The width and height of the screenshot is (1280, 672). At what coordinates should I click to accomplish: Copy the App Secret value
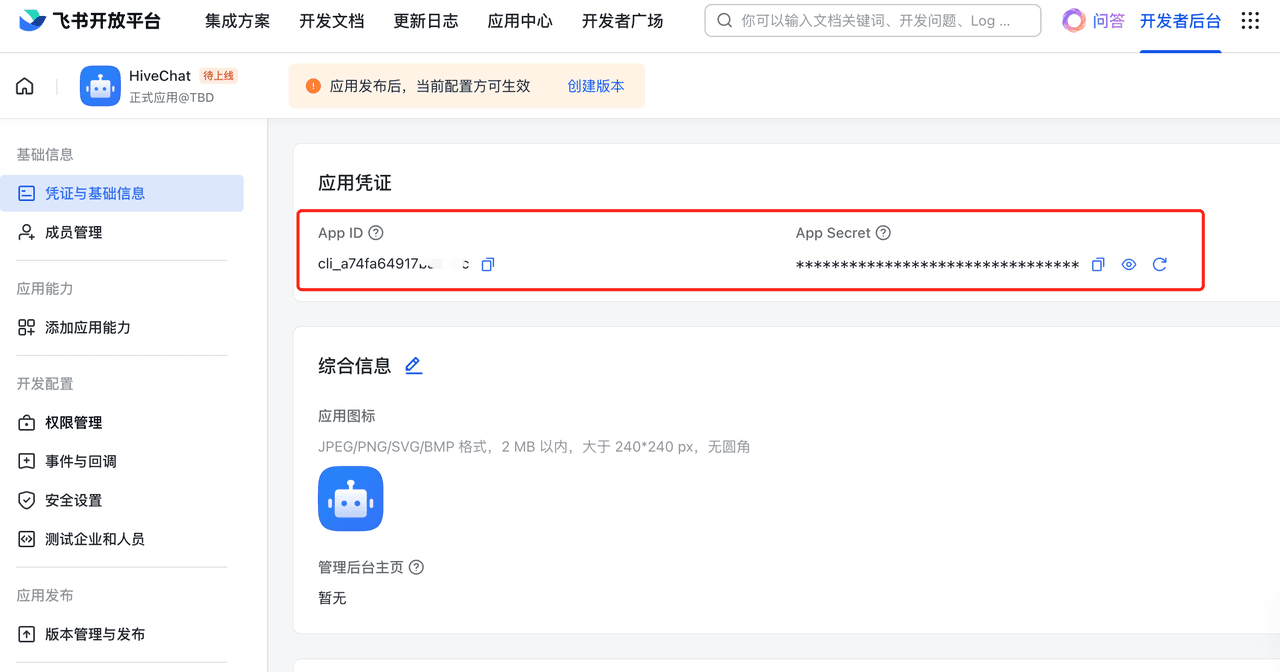pos(1098,265)
